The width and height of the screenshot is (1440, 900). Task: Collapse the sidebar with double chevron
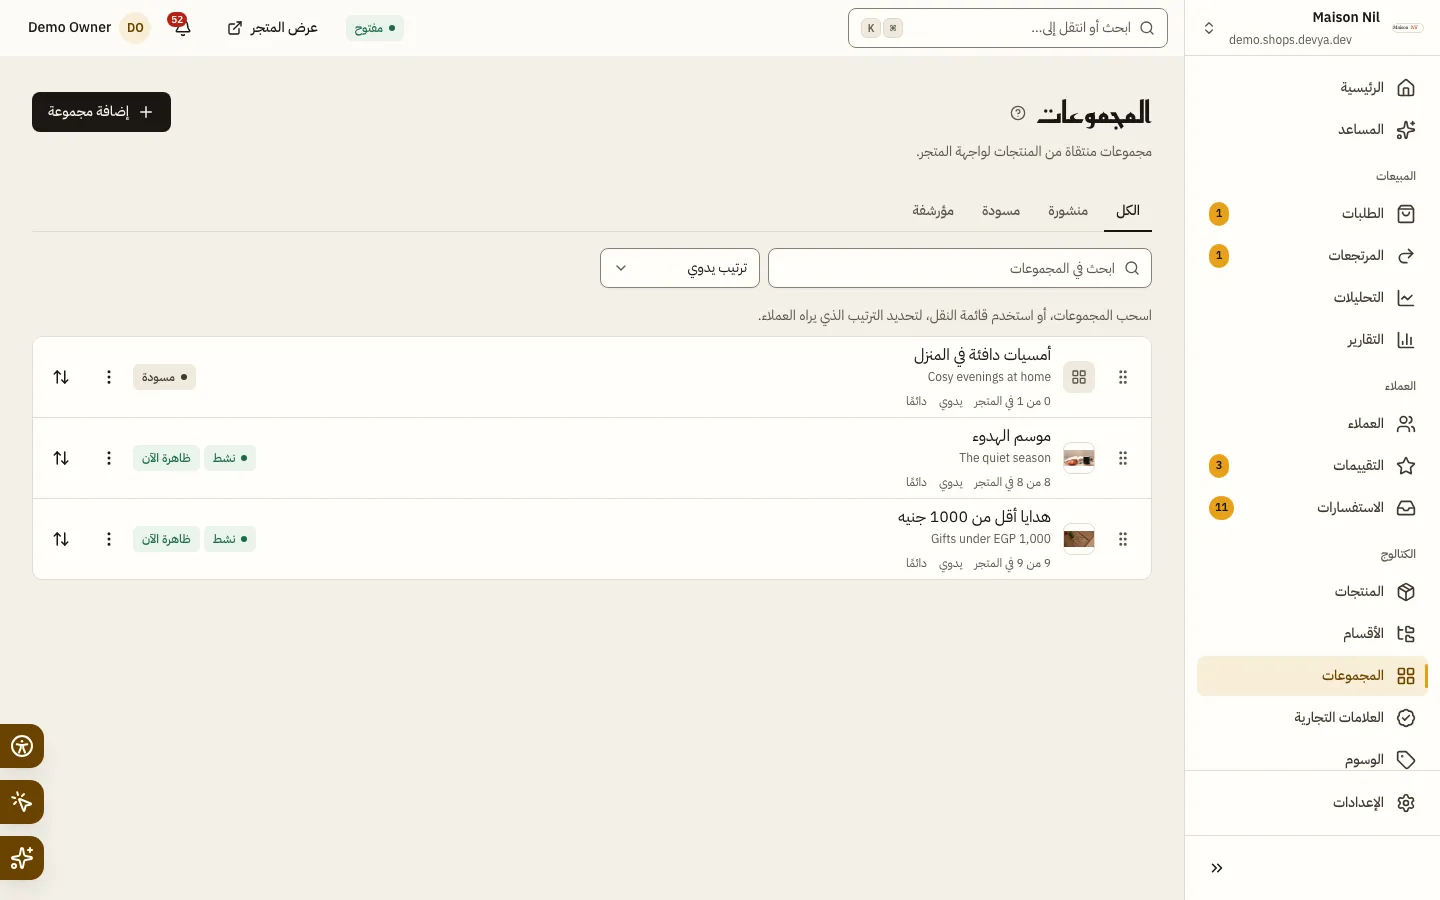click(1217, 868)
